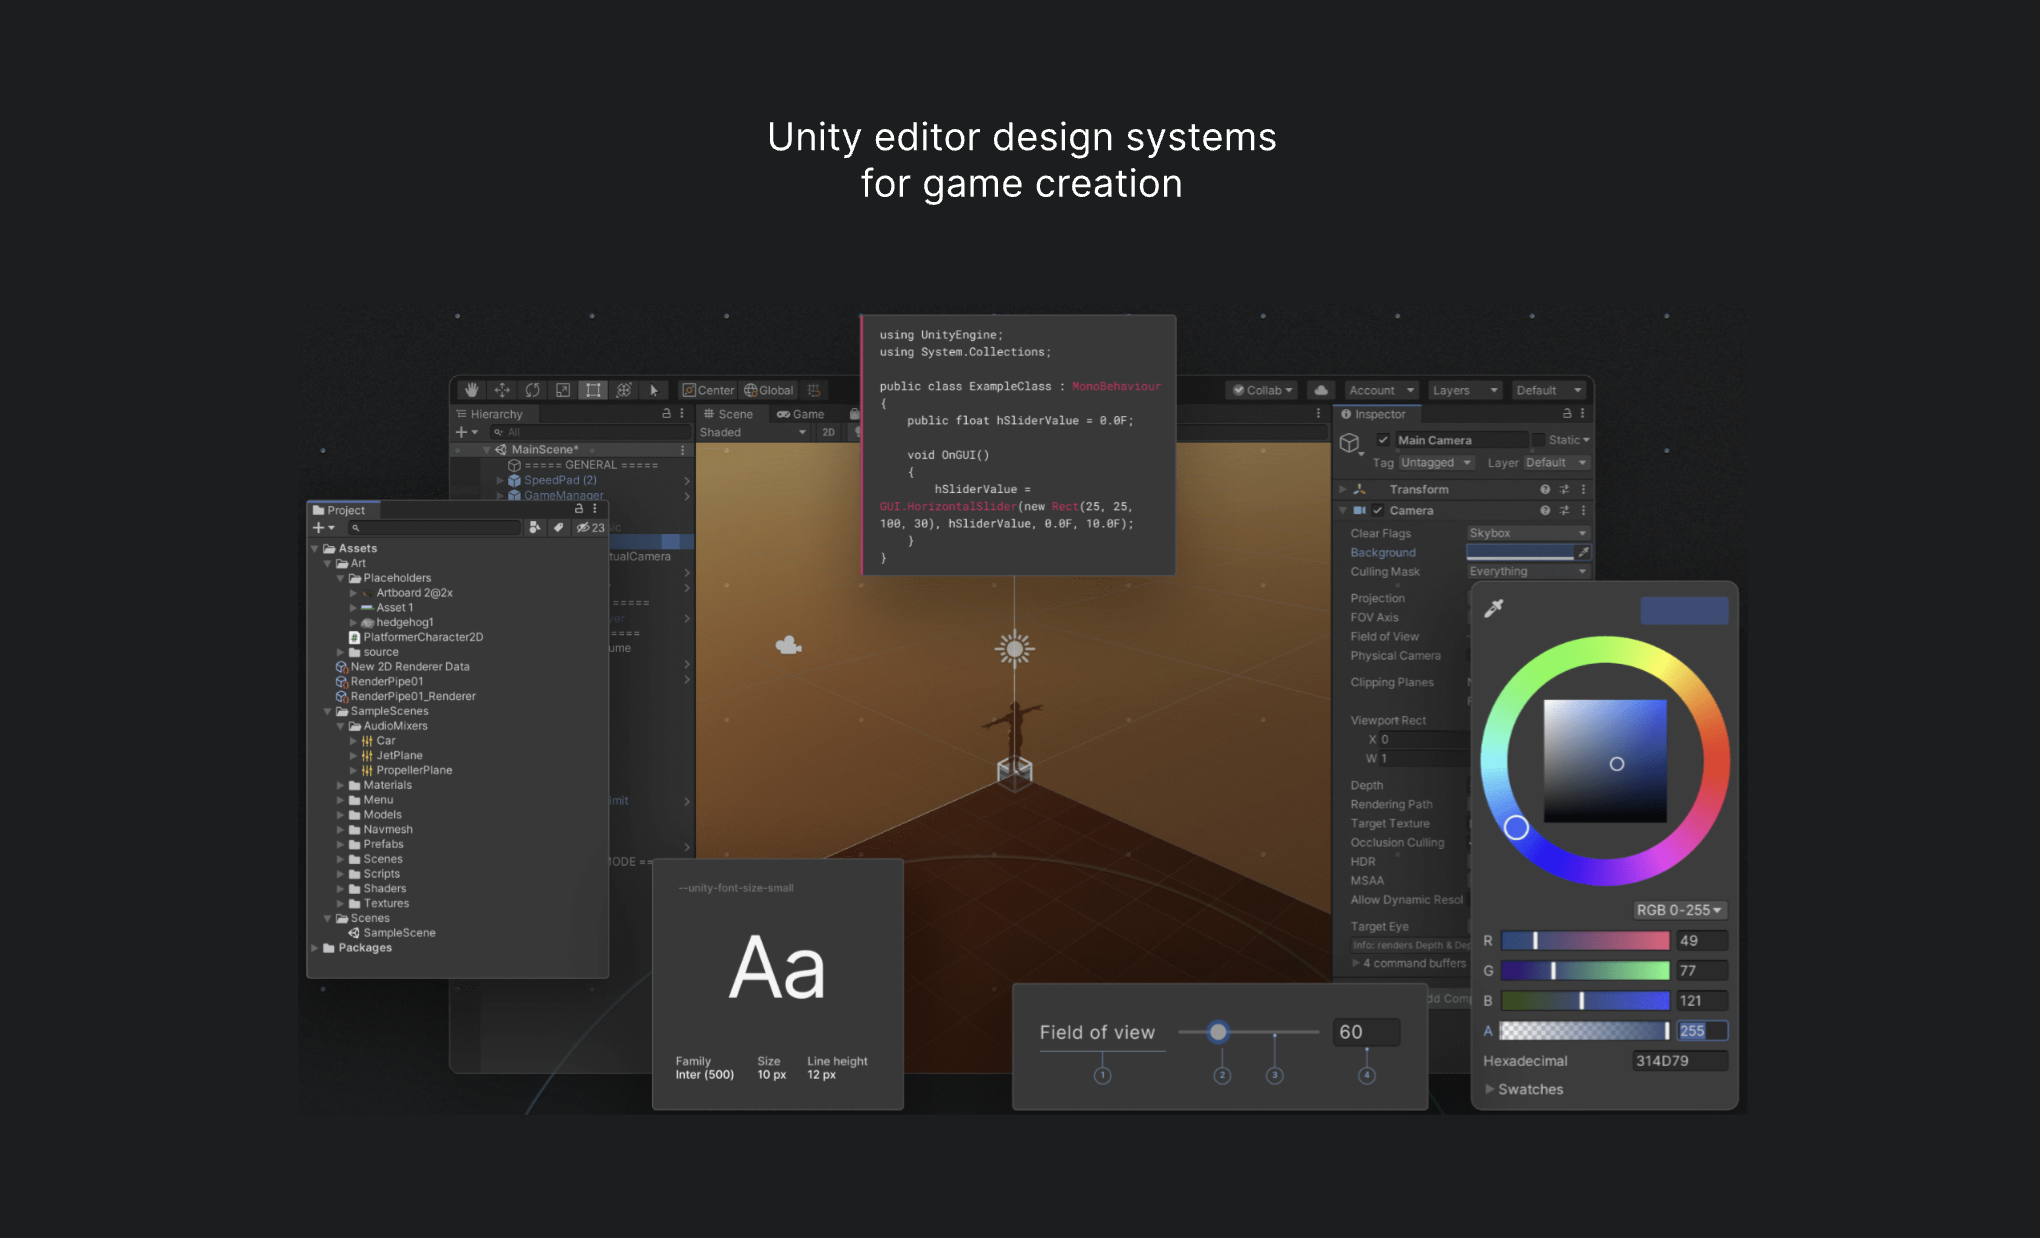Open Transform component help icon
Image resolution: width=2040 pixels, height=1238 pixels.
1545,489
